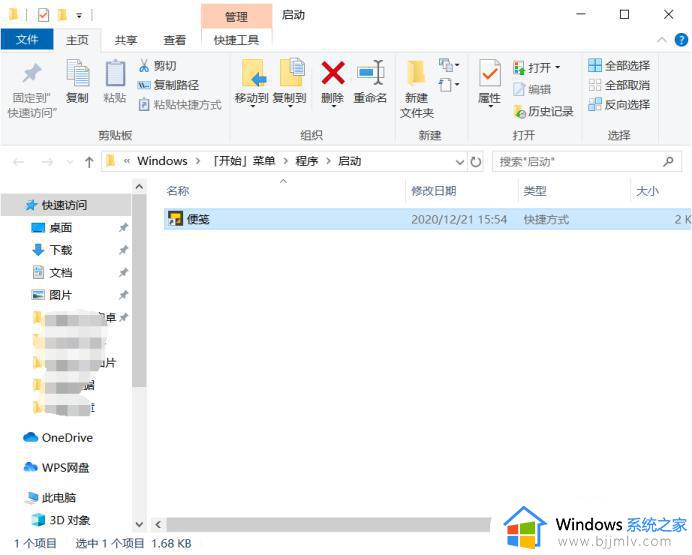Click the horizontal scrollbar left arrow
Viewport: 692px width, 555px height.
coord(158,525)
